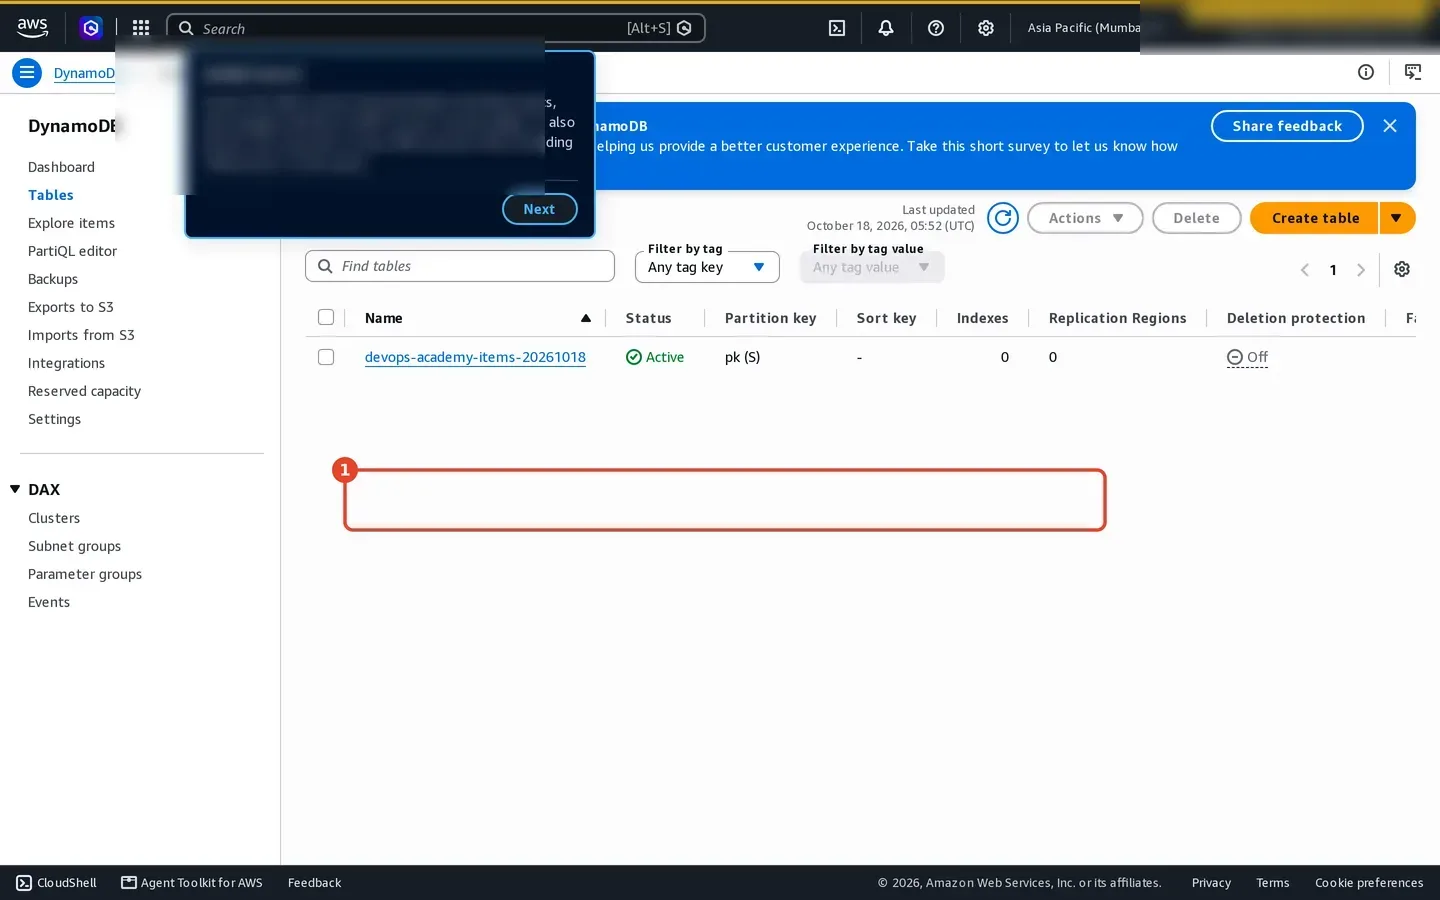Open Explore items in sidebar

click(x=71, y=223)
